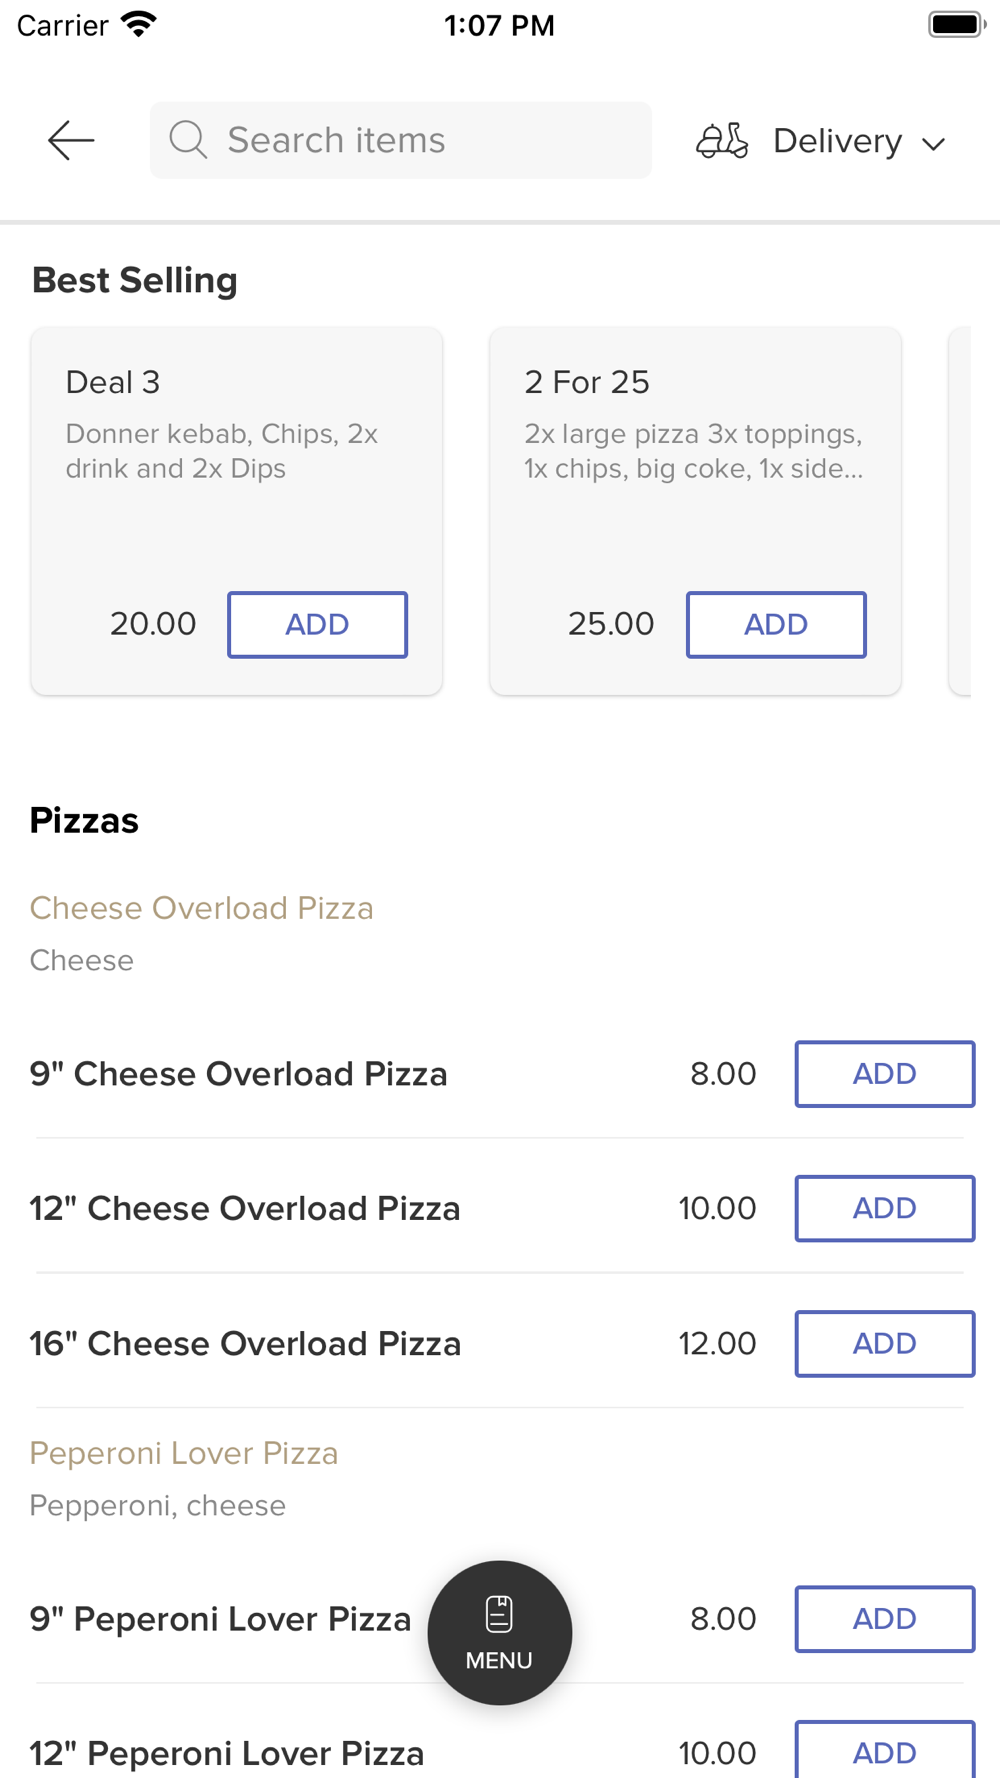Add 16" Cheese Overload Pizza

click(x=884, y=1343)
